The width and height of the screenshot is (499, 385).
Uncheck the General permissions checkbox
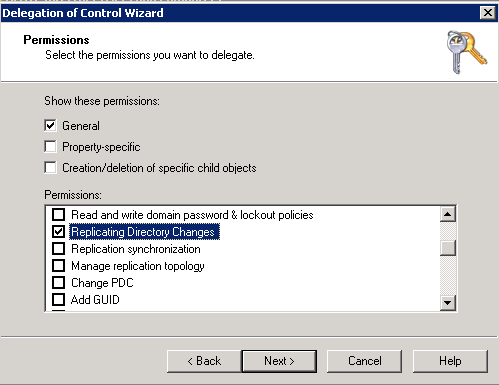pyautogui.click(x=50, y=126)
